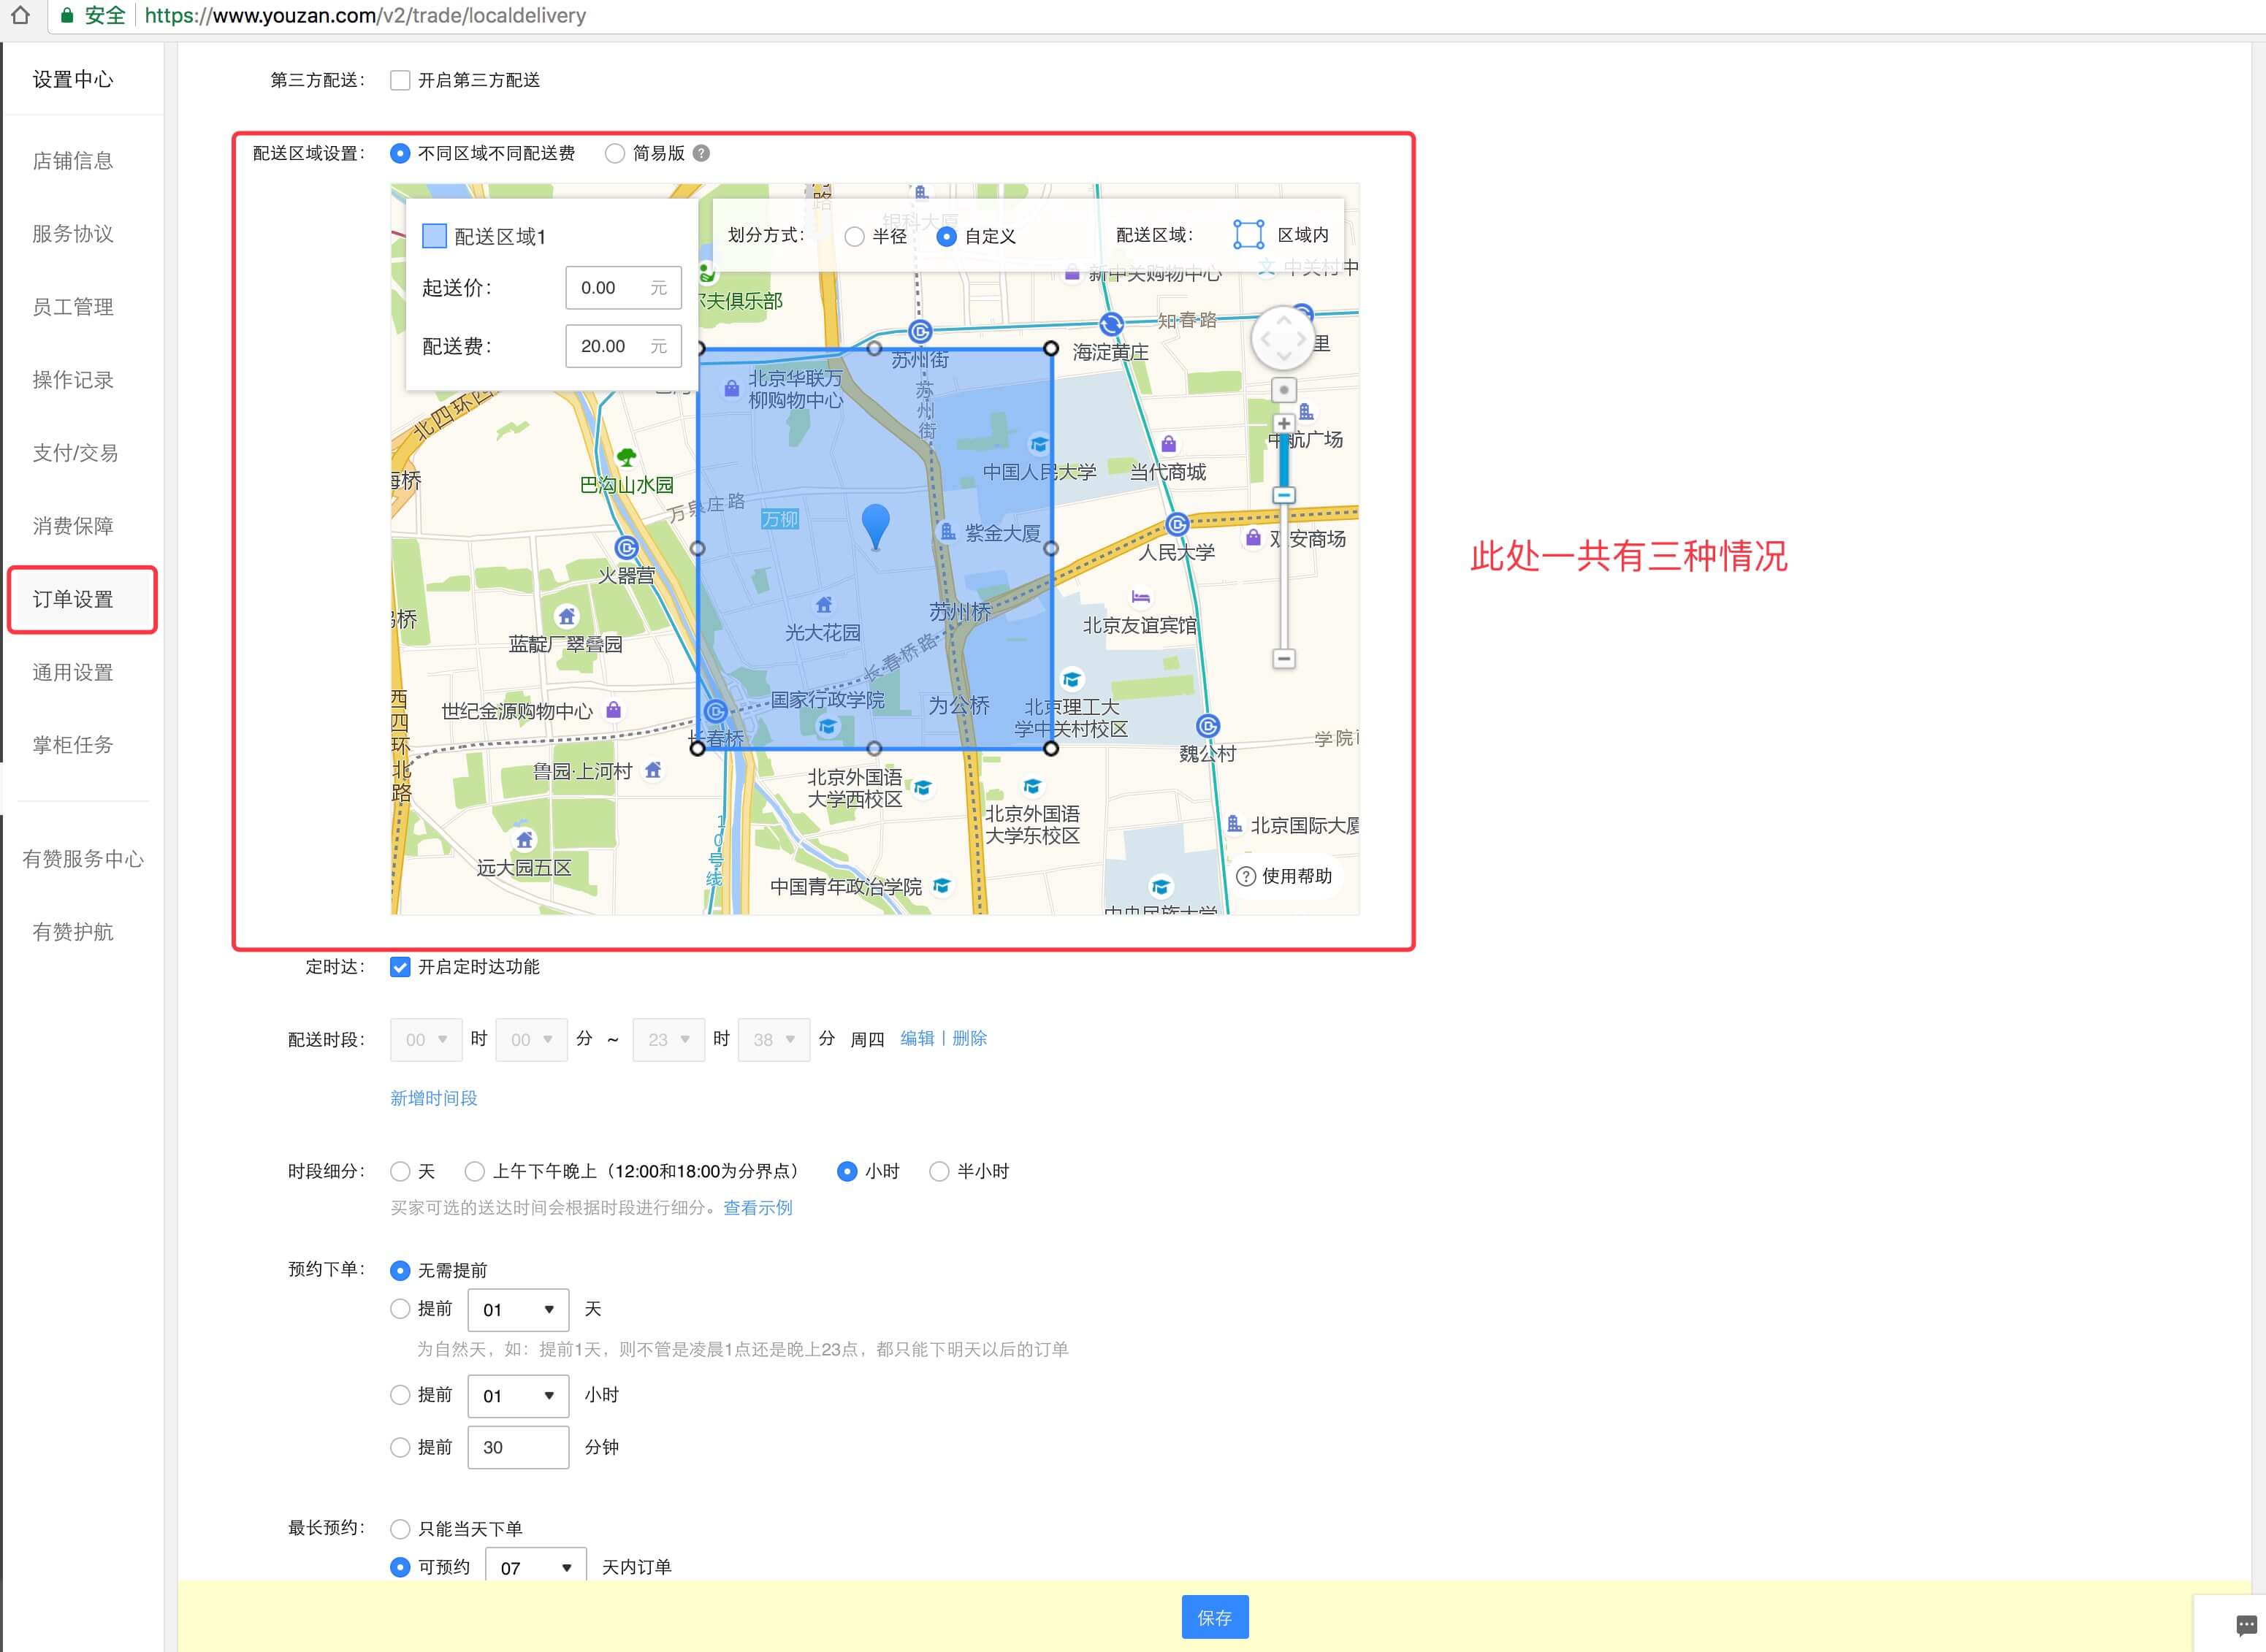Click the map pan-left arrow
Viewport: 2266px width, 1652px height.
(x=1264, y=339)
